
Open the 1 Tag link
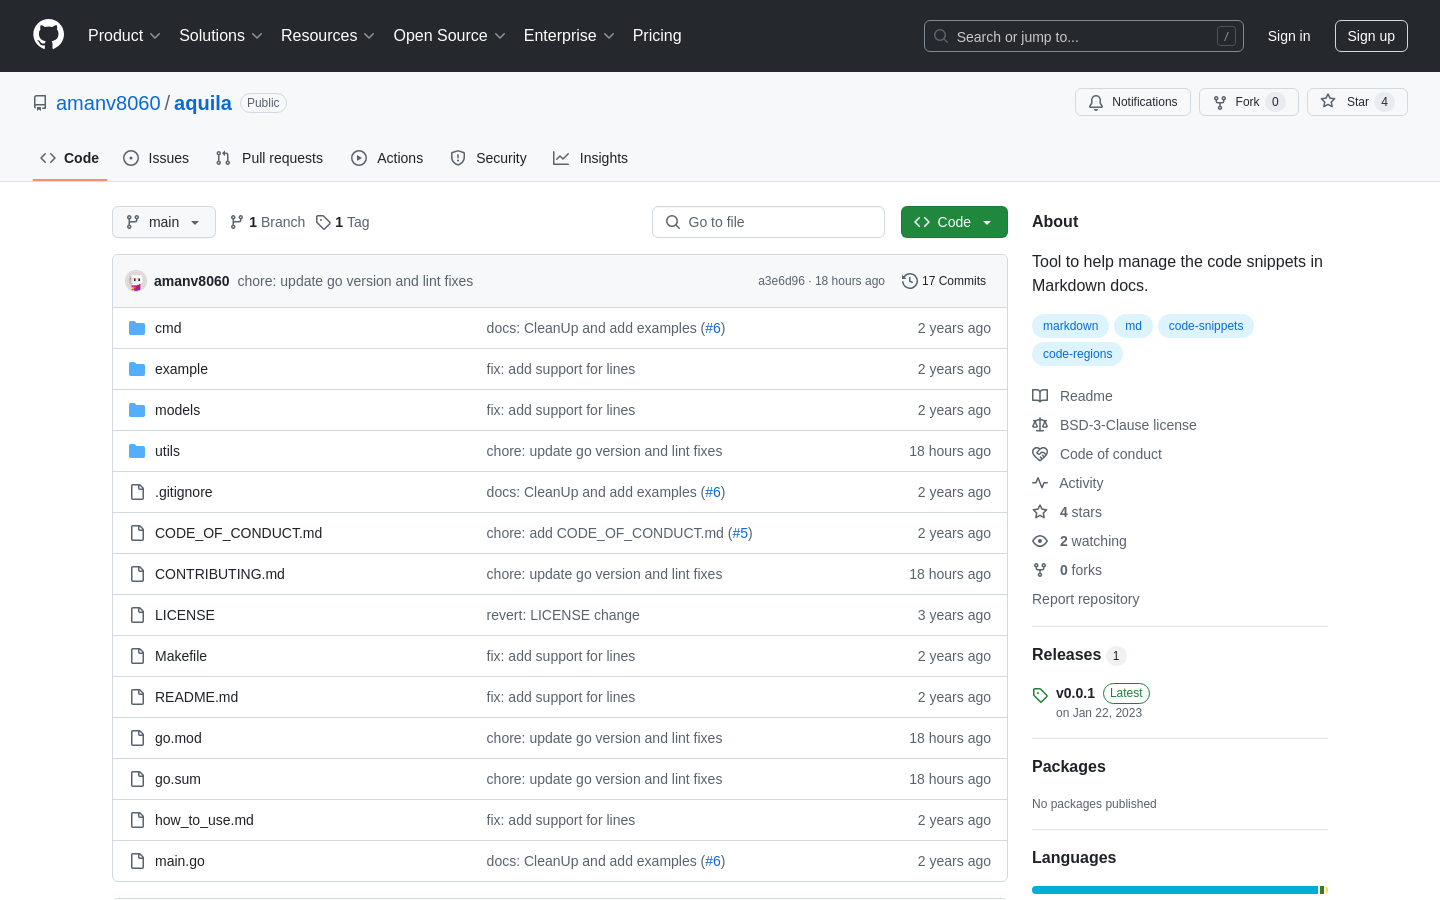[x=342, y=222]
